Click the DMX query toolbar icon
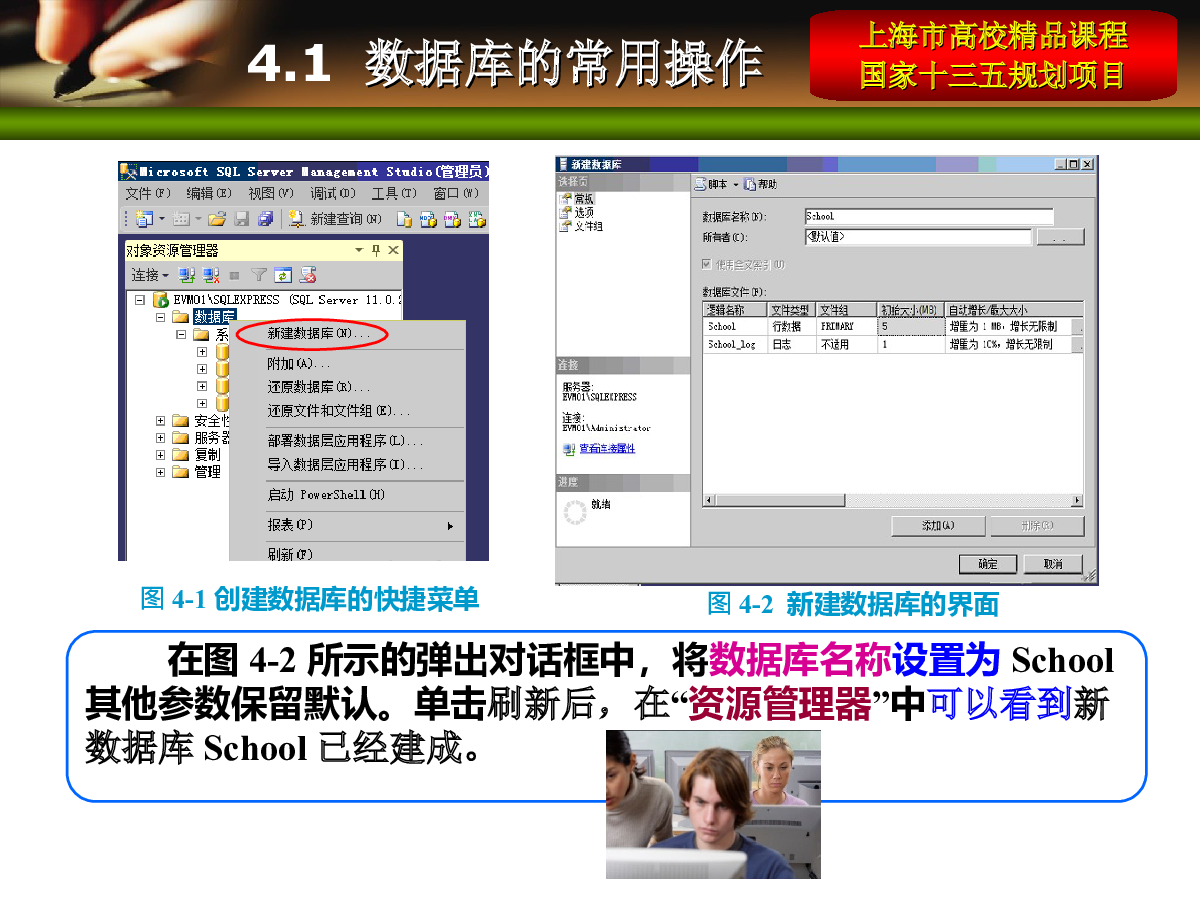 452,219
